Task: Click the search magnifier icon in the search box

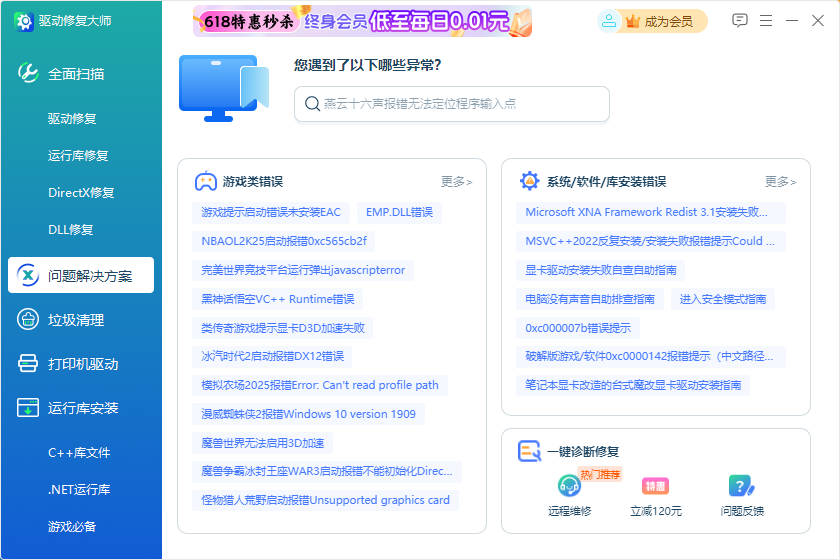Action: tap(312, 103)
